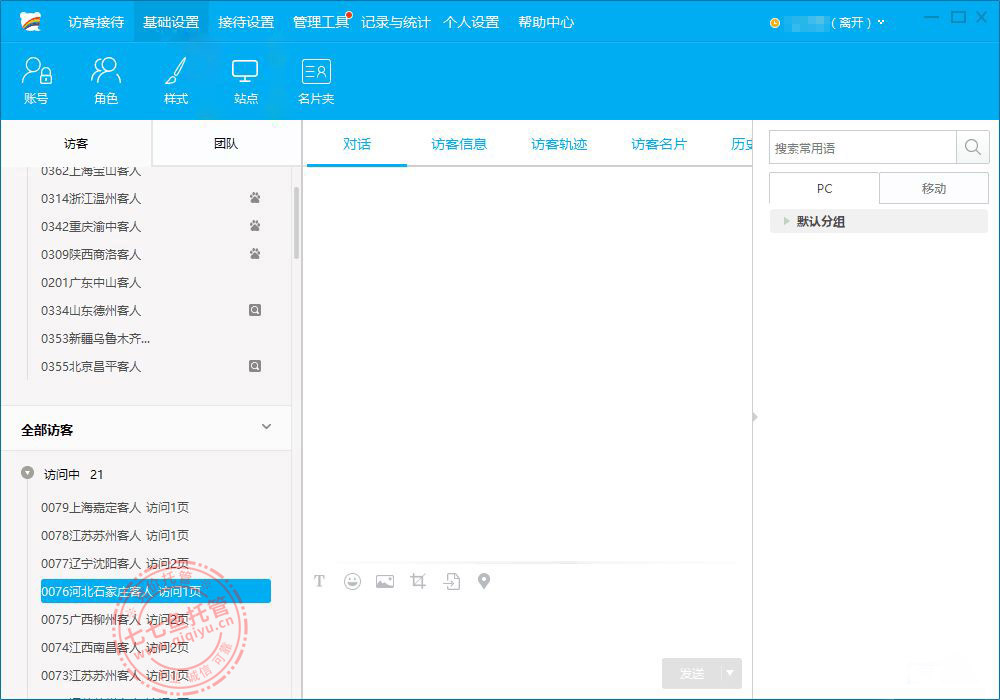Open the 个人设置 menu

pos(471,22)
